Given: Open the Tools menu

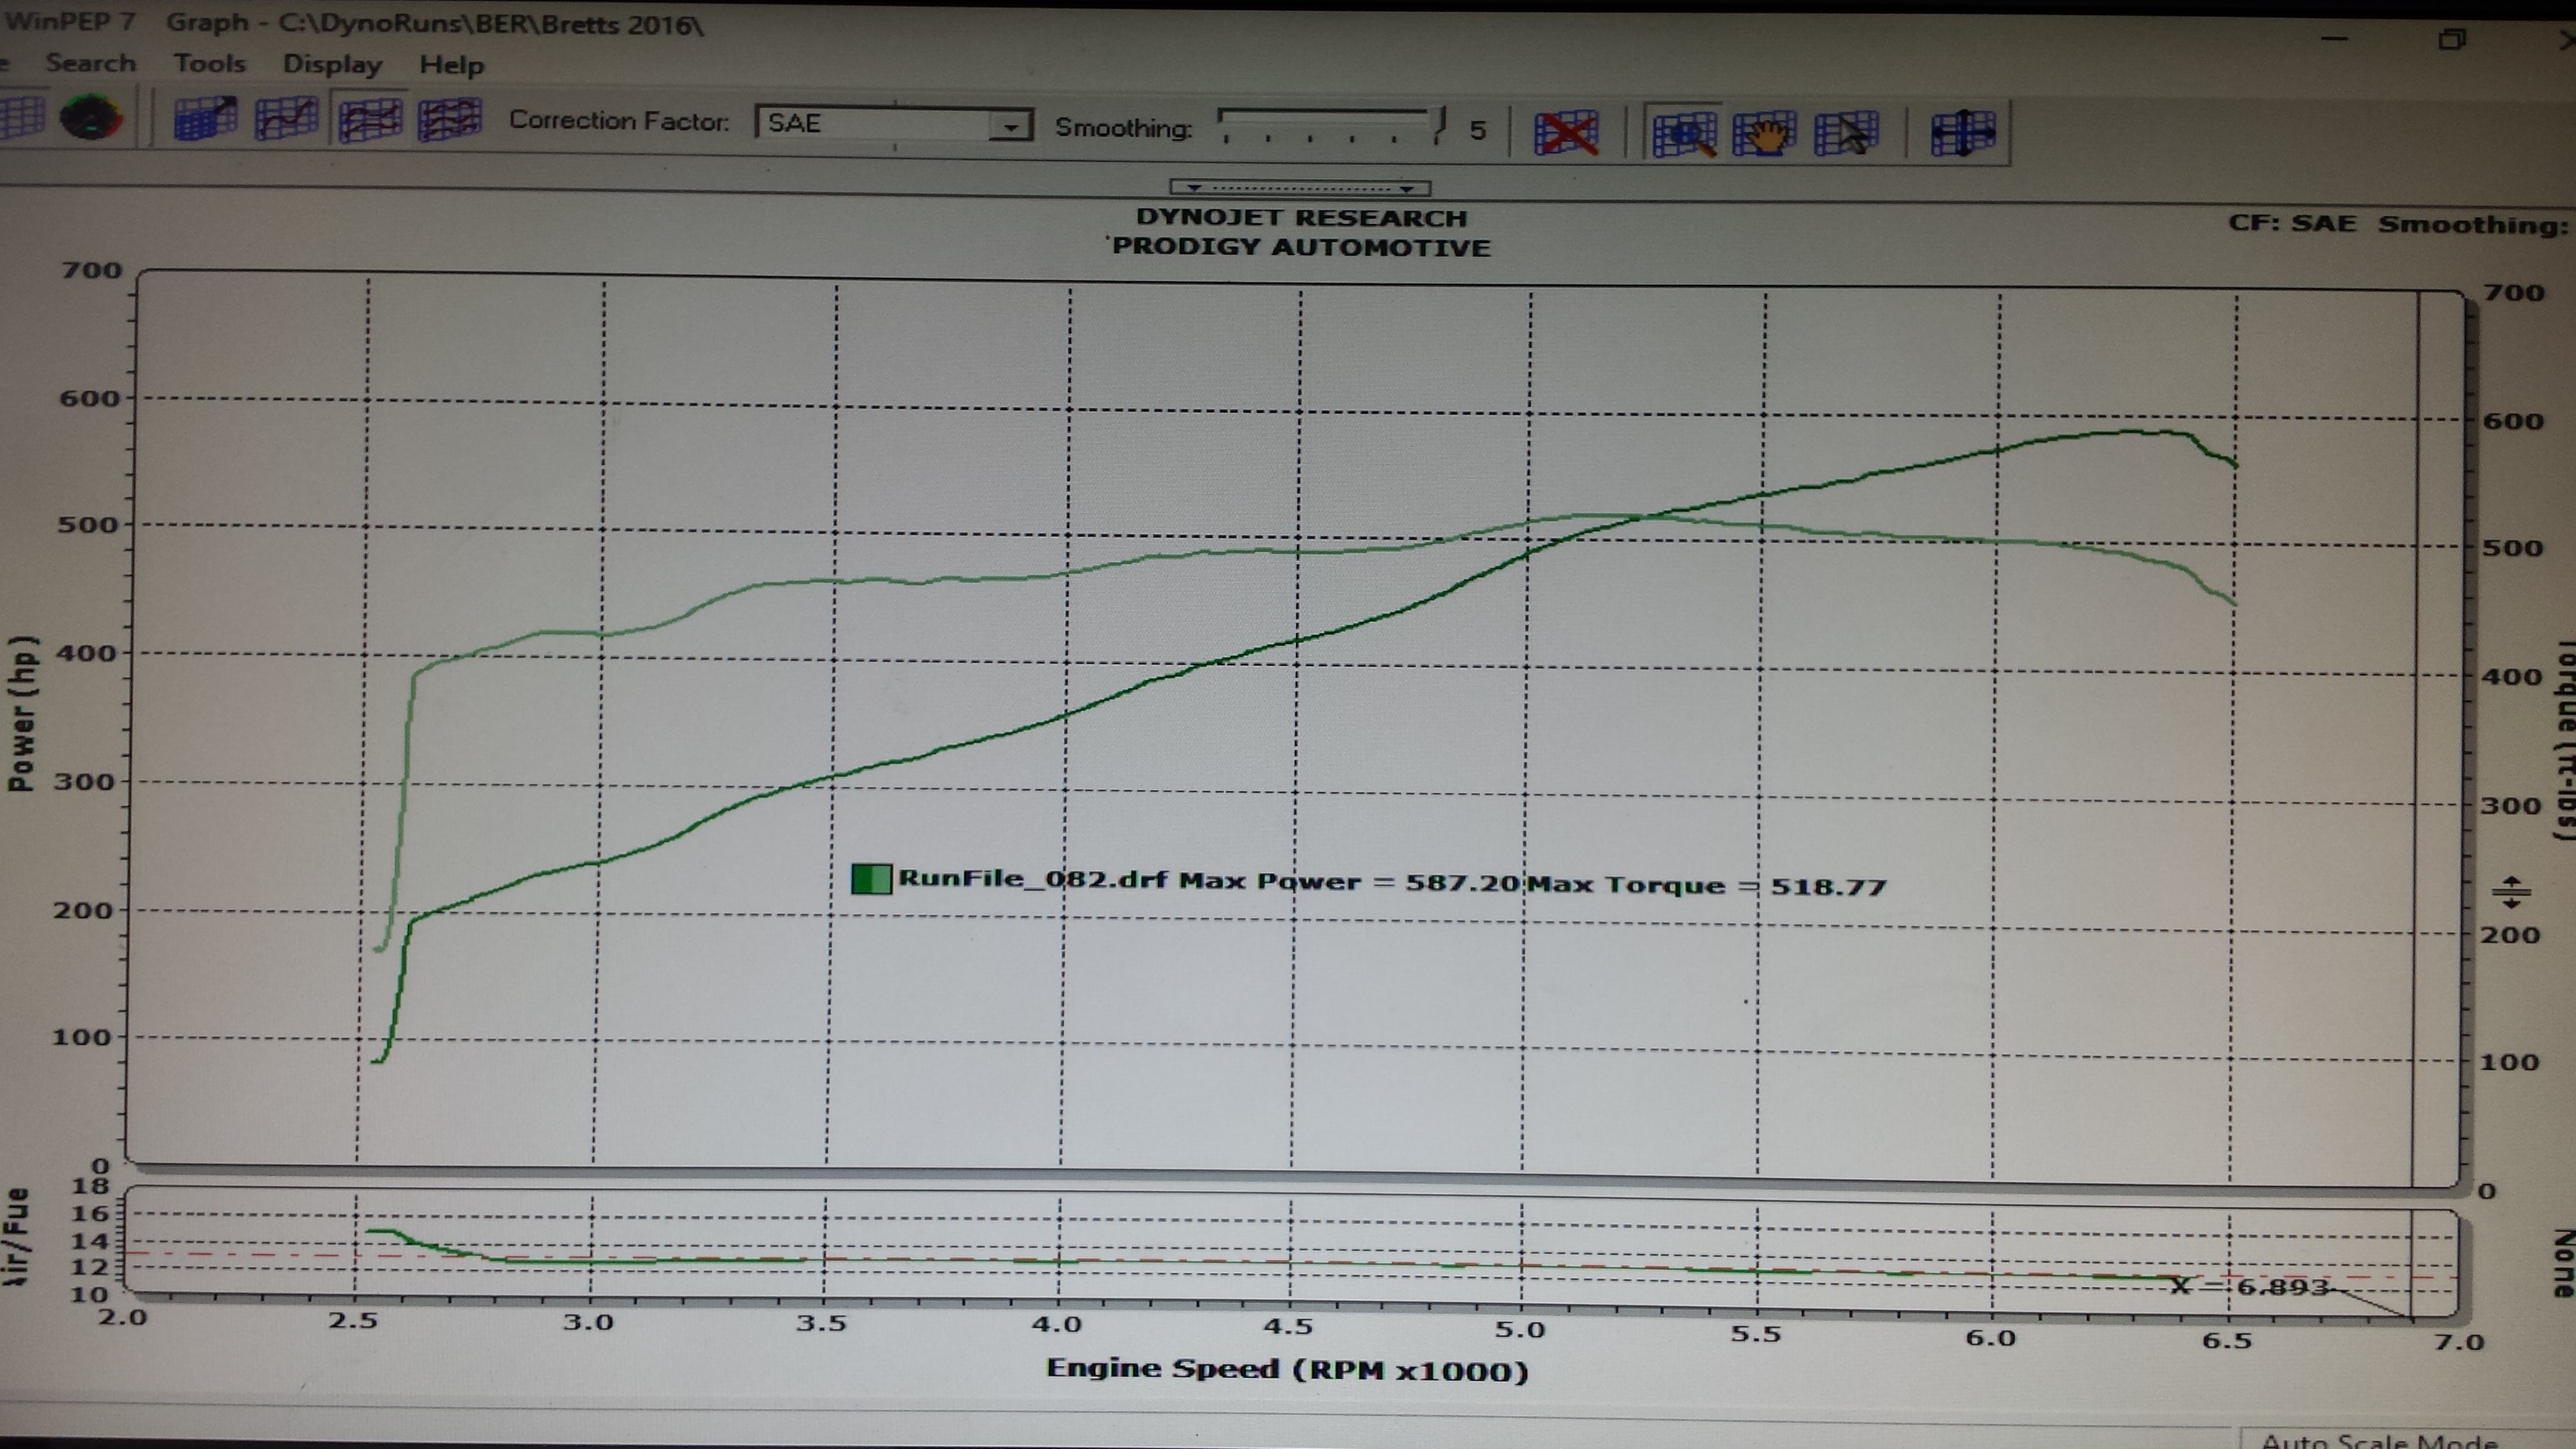Looking at the screenshot, I should [x=209, y=64].
